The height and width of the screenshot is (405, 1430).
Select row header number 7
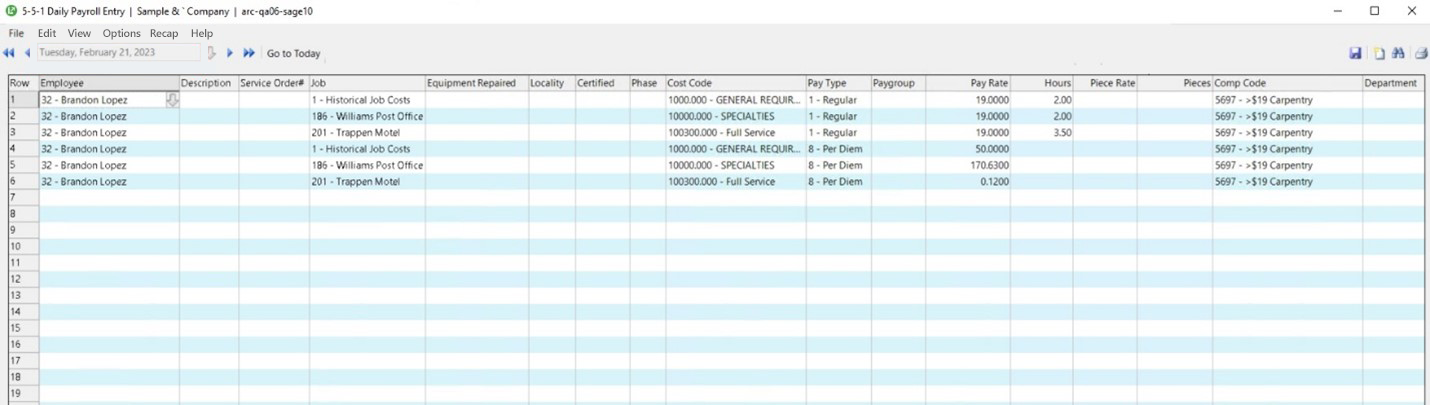coord(23,198)
